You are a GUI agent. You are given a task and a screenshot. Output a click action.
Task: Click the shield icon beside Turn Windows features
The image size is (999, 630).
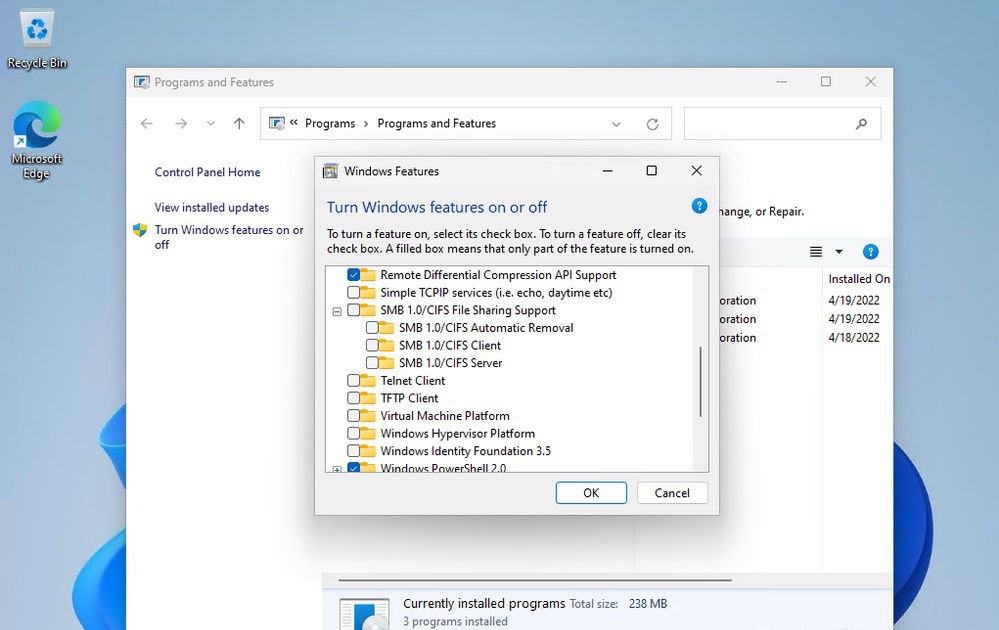click(140, 230)
